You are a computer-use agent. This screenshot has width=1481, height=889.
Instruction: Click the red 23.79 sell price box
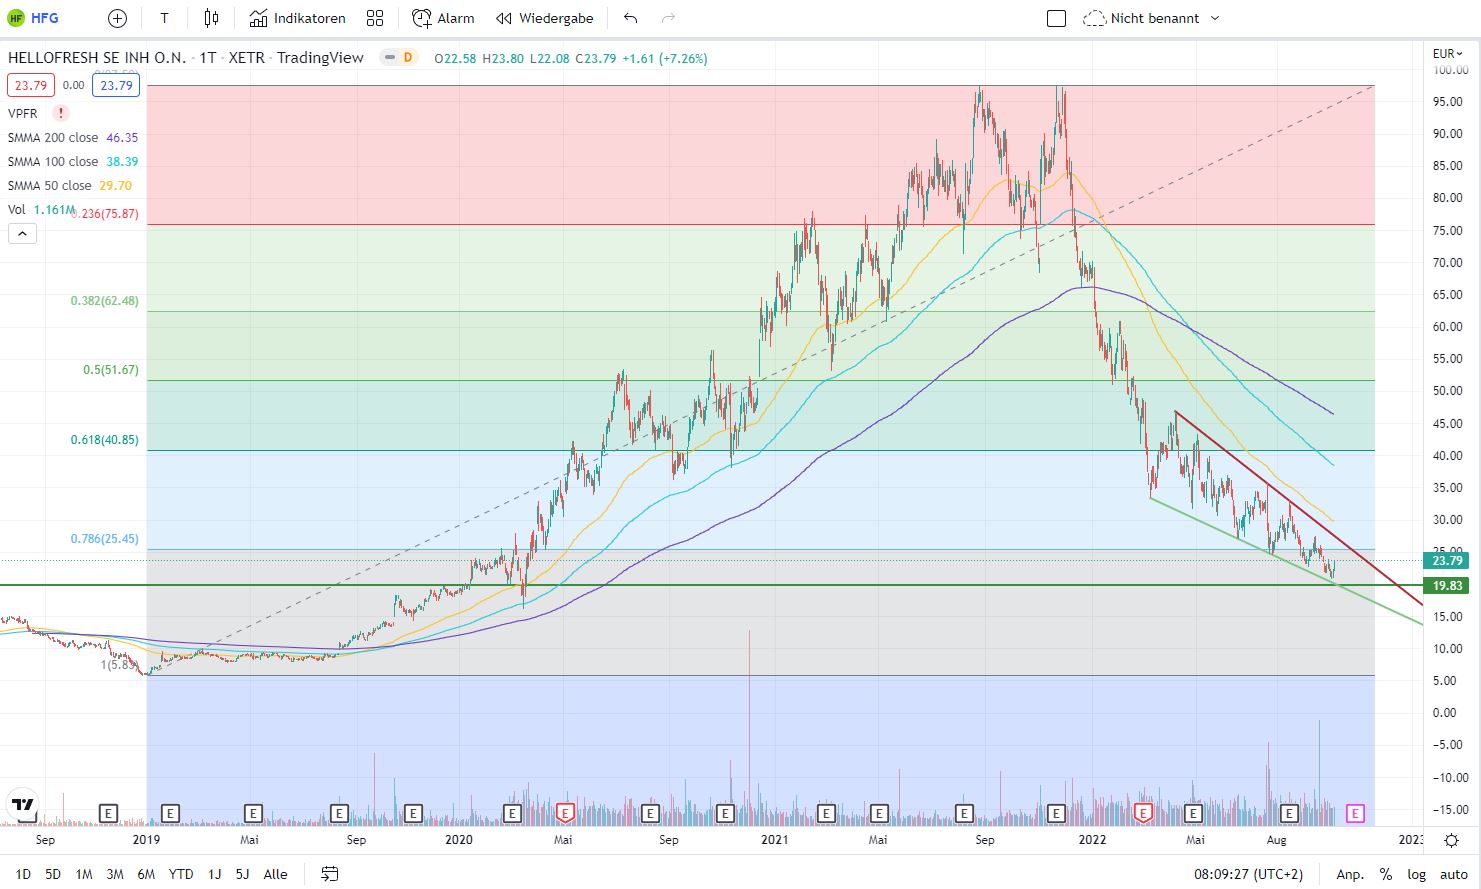point(31,85)
